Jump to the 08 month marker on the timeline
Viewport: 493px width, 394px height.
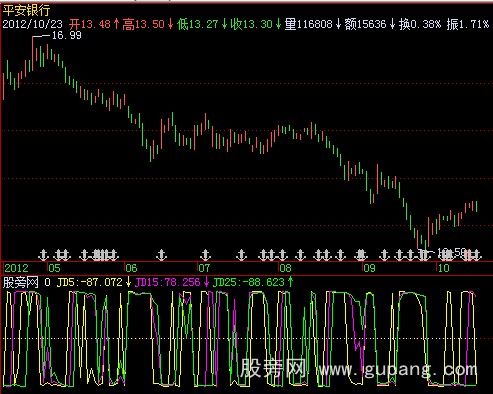coord(285,268)
